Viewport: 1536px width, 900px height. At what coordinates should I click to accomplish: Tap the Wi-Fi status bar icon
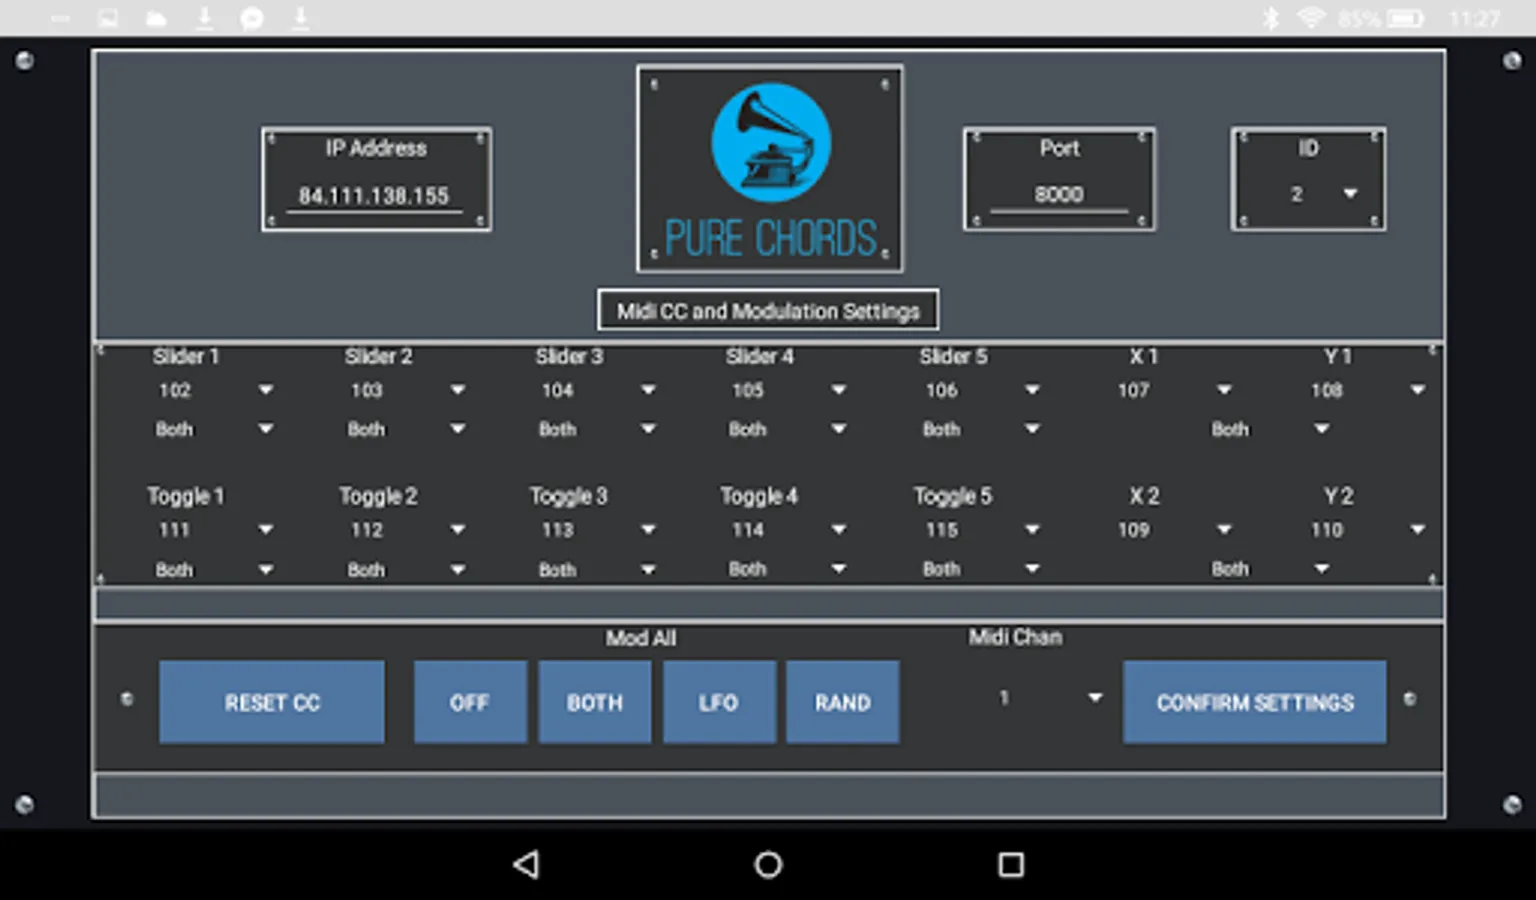click(1310, 18)
